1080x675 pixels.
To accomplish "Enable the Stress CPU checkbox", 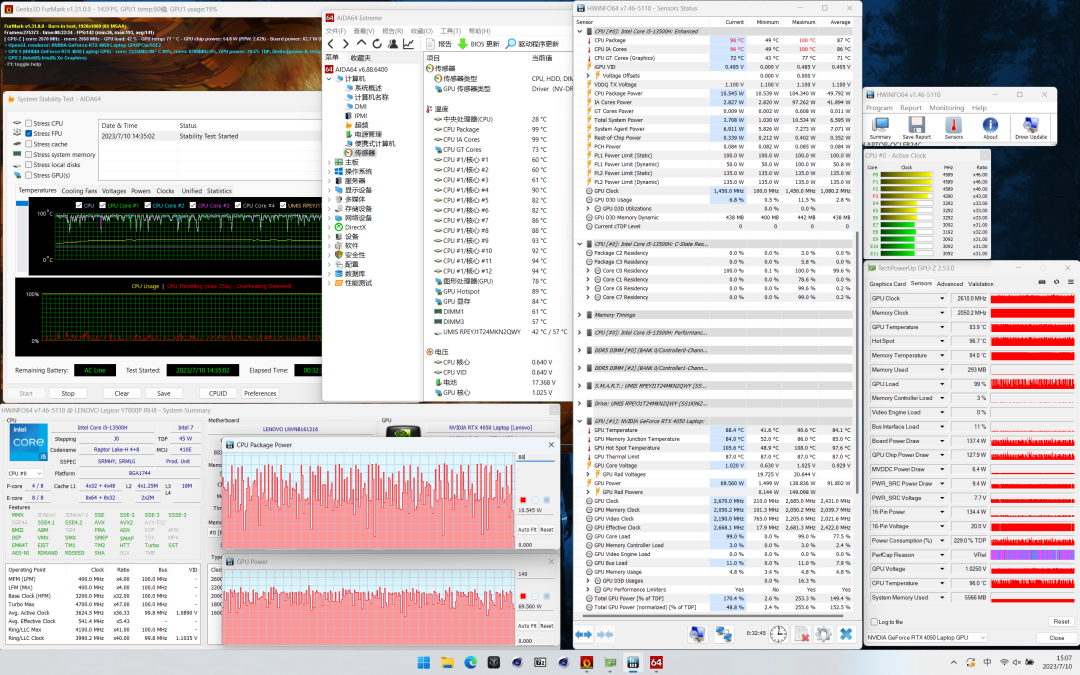I will [28, 123].
